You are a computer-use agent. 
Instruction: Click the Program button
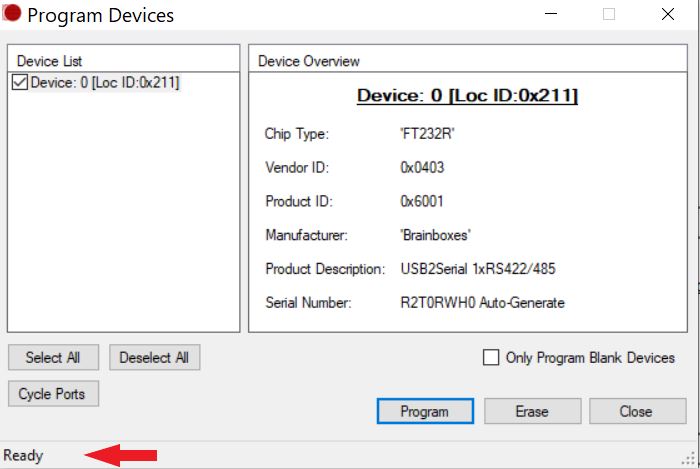pos(424,411)
